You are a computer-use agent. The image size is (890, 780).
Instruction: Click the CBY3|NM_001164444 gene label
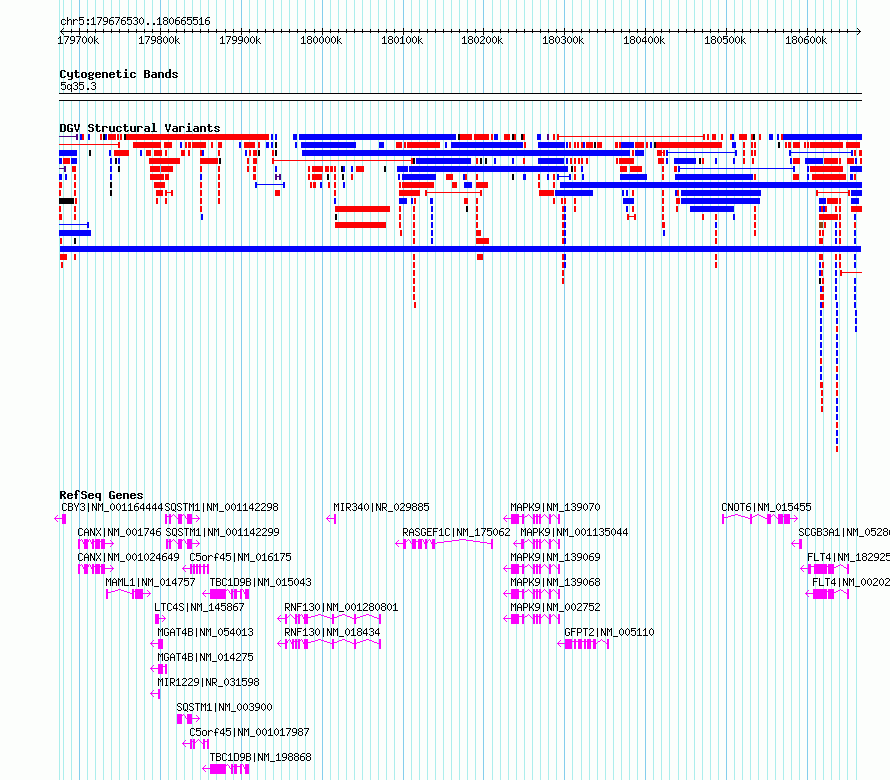[x=112, y=507]
